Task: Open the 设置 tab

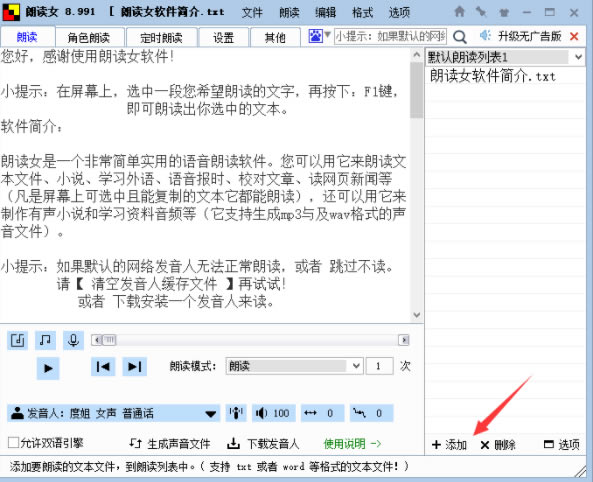Action: click(224, 37)
